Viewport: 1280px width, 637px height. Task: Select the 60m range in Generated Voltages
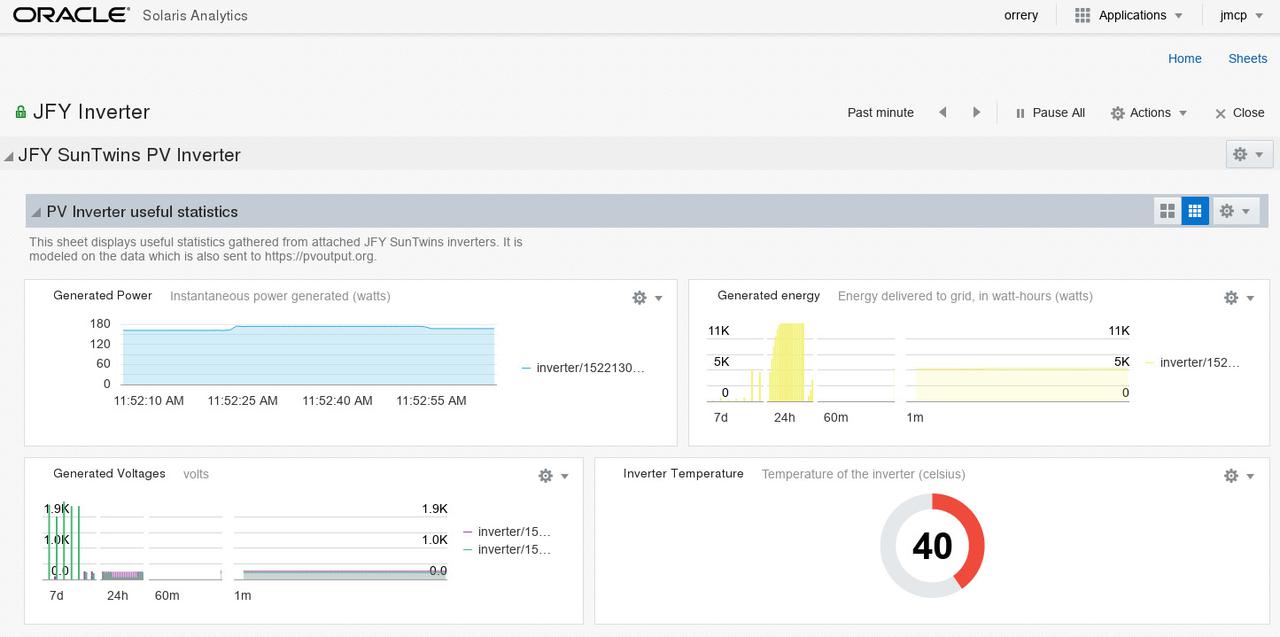pyautogui.click(x=167, y=596)
